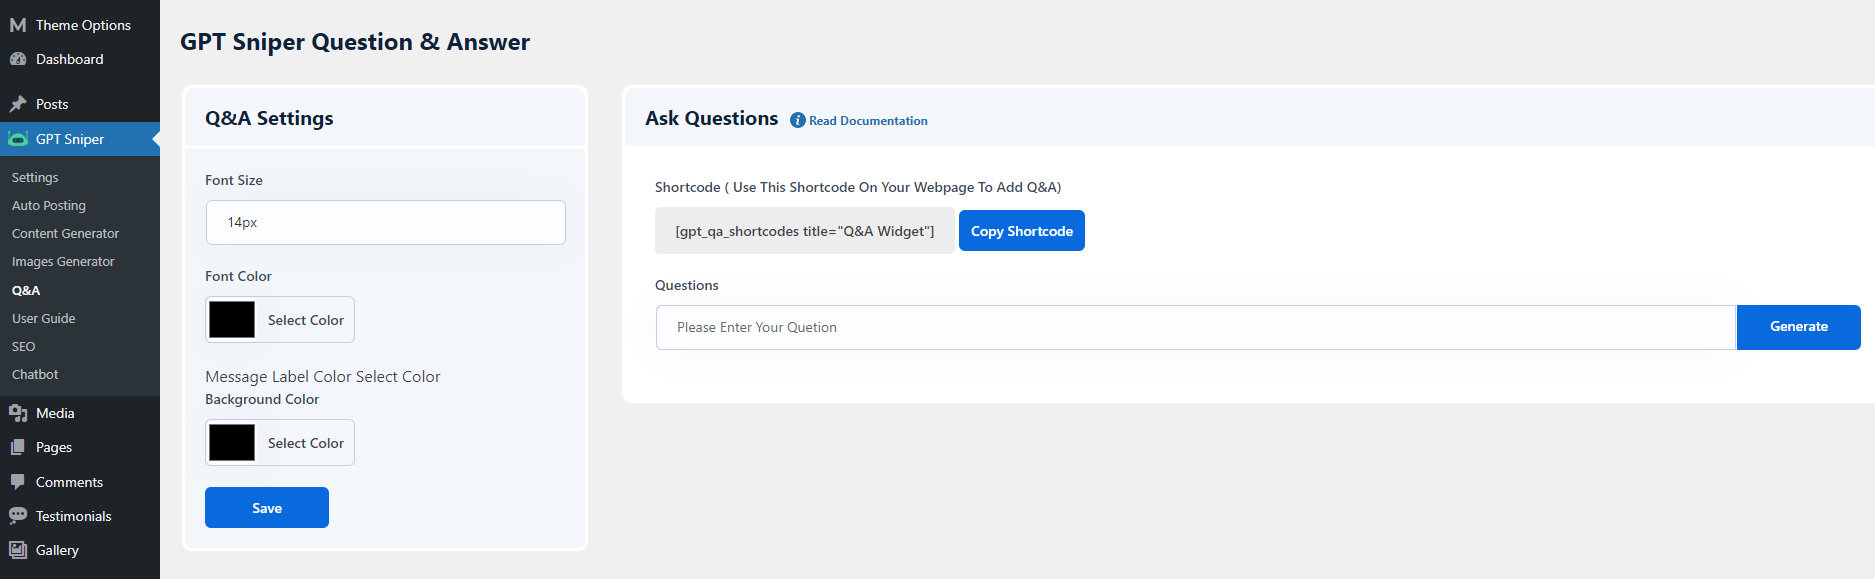1875x579 pixels.
Task: Click the Gallery sidebar icon
Action: [x=18, y=550]
